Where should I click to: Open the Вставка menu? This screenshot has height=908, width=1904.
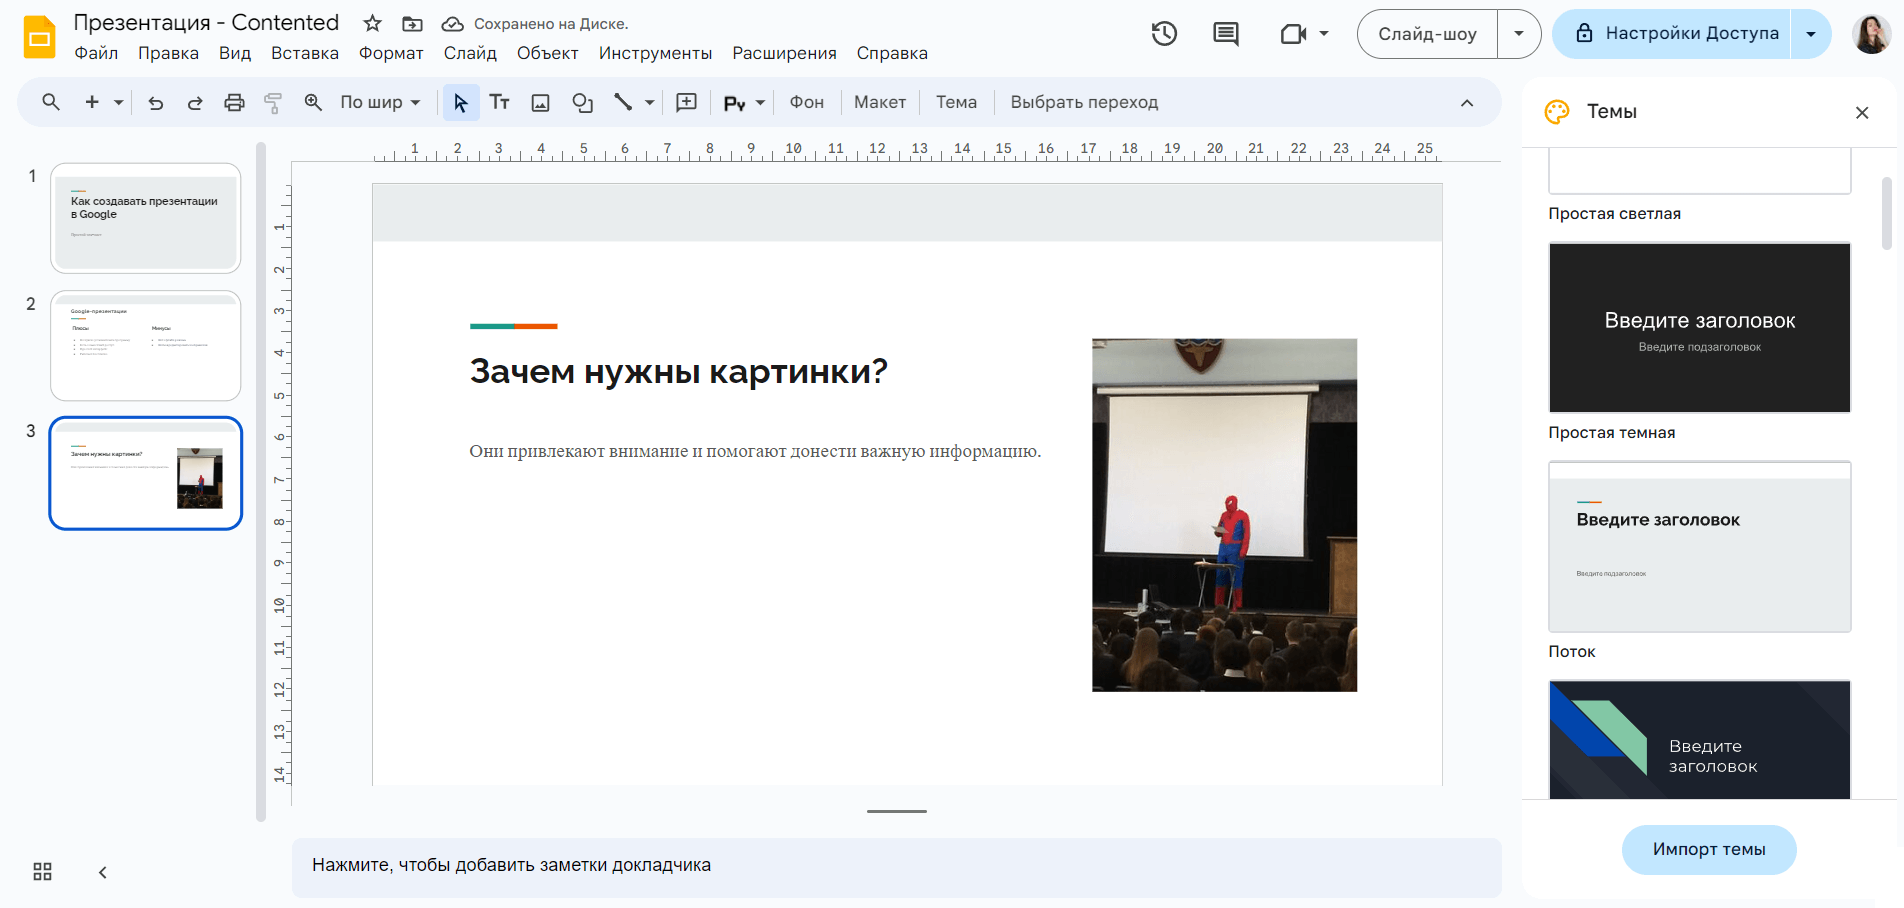[x=305, y=53]
